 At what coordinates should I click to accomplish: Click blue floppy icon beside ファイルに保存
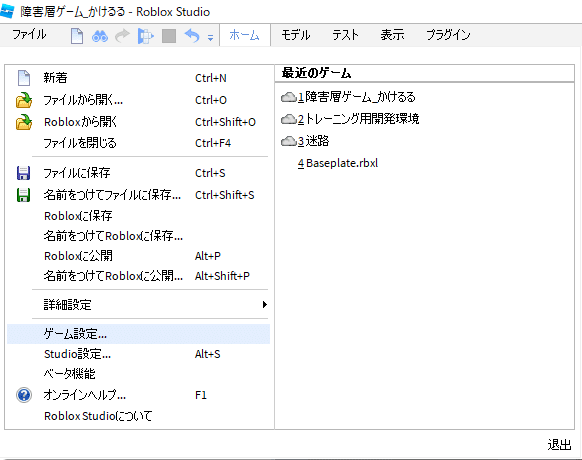(x=23, y=173)
